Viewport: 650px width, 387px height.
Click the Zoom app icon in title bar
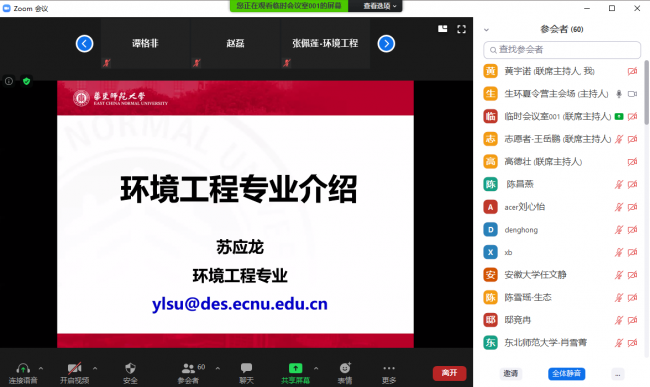(x=6, y=8)
